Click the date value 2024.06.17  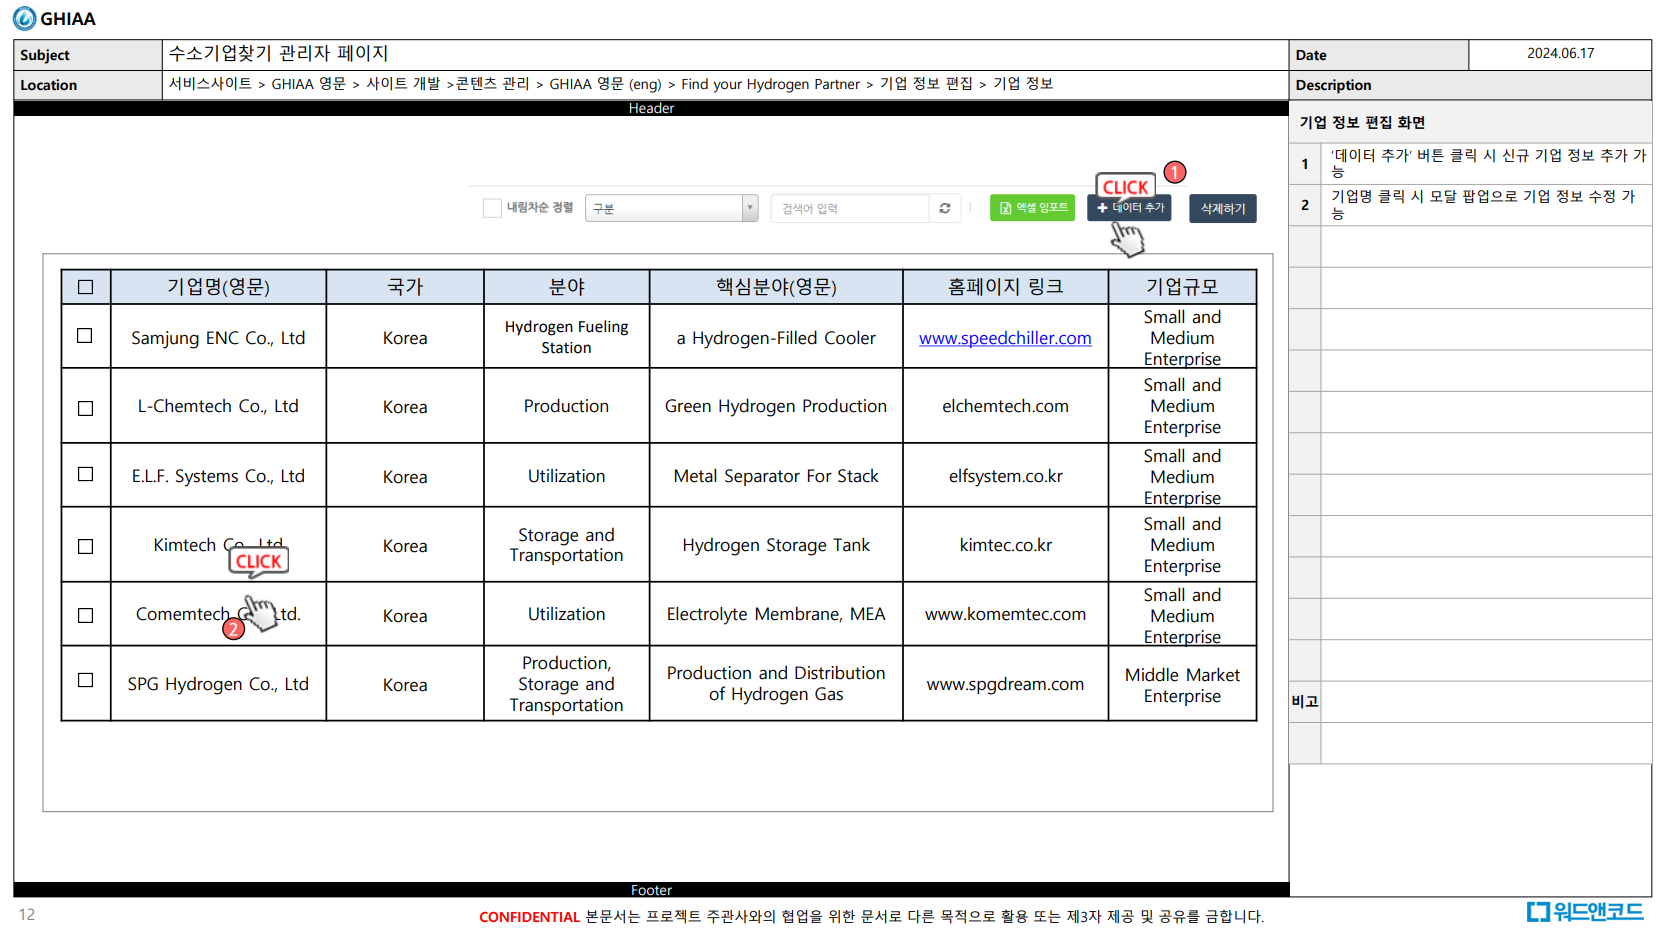click(1560, 53)
